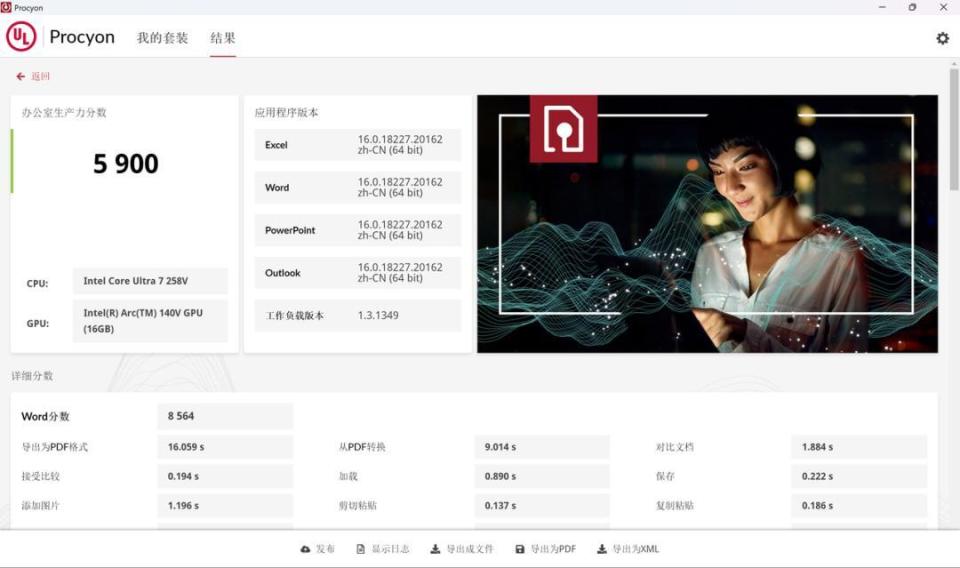This screenshot has height=568, width=960.
Task: Click the Outlook version row
Action: (358, 273)
